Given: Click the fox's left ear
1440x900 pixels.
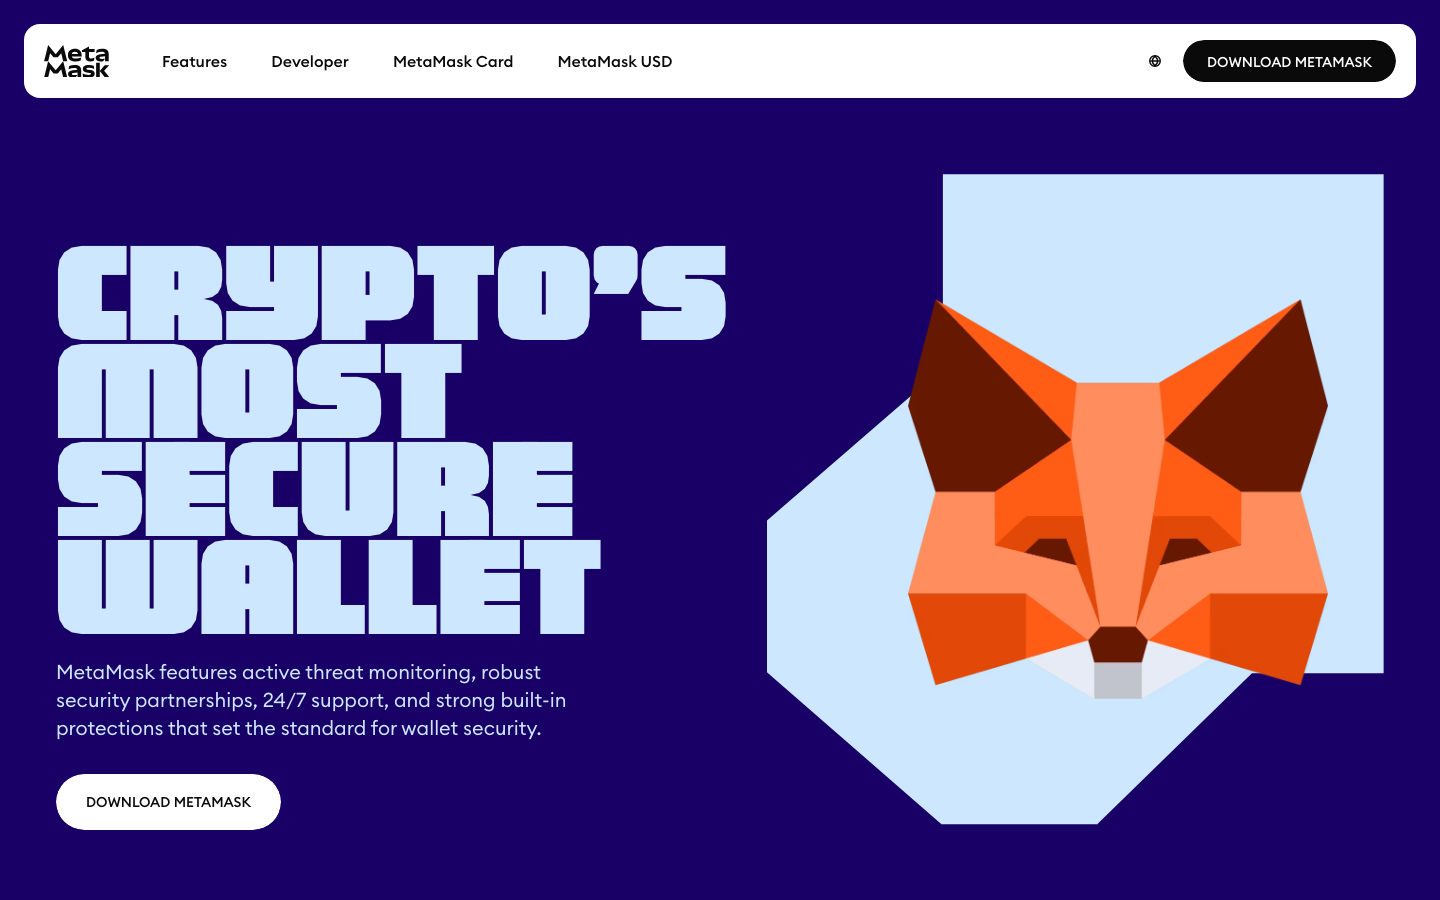Looking at the screenshot, I should tap(975, 385).
